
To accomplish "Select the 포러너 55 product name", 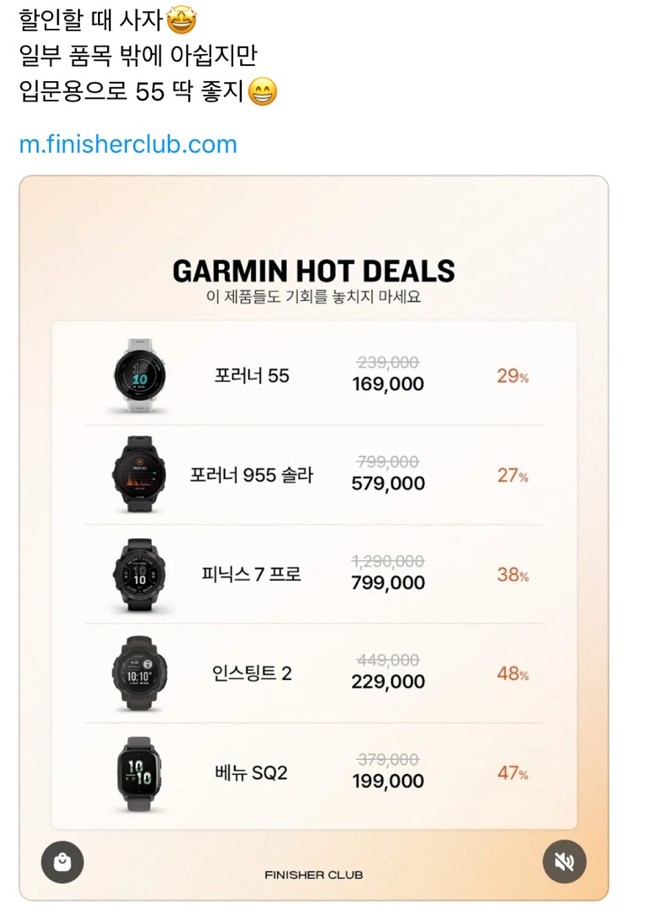I will [252, 376].
